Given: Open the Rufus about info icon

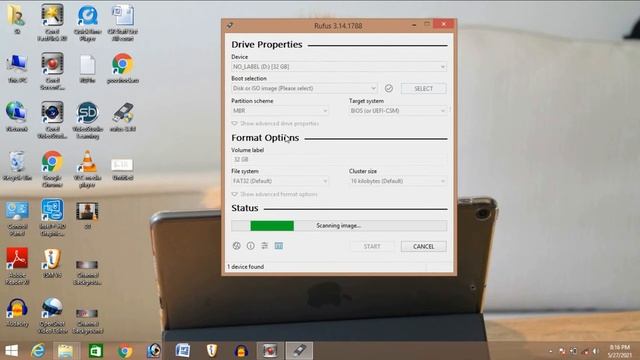Looking at the screenshot, I should coord(251,246).
